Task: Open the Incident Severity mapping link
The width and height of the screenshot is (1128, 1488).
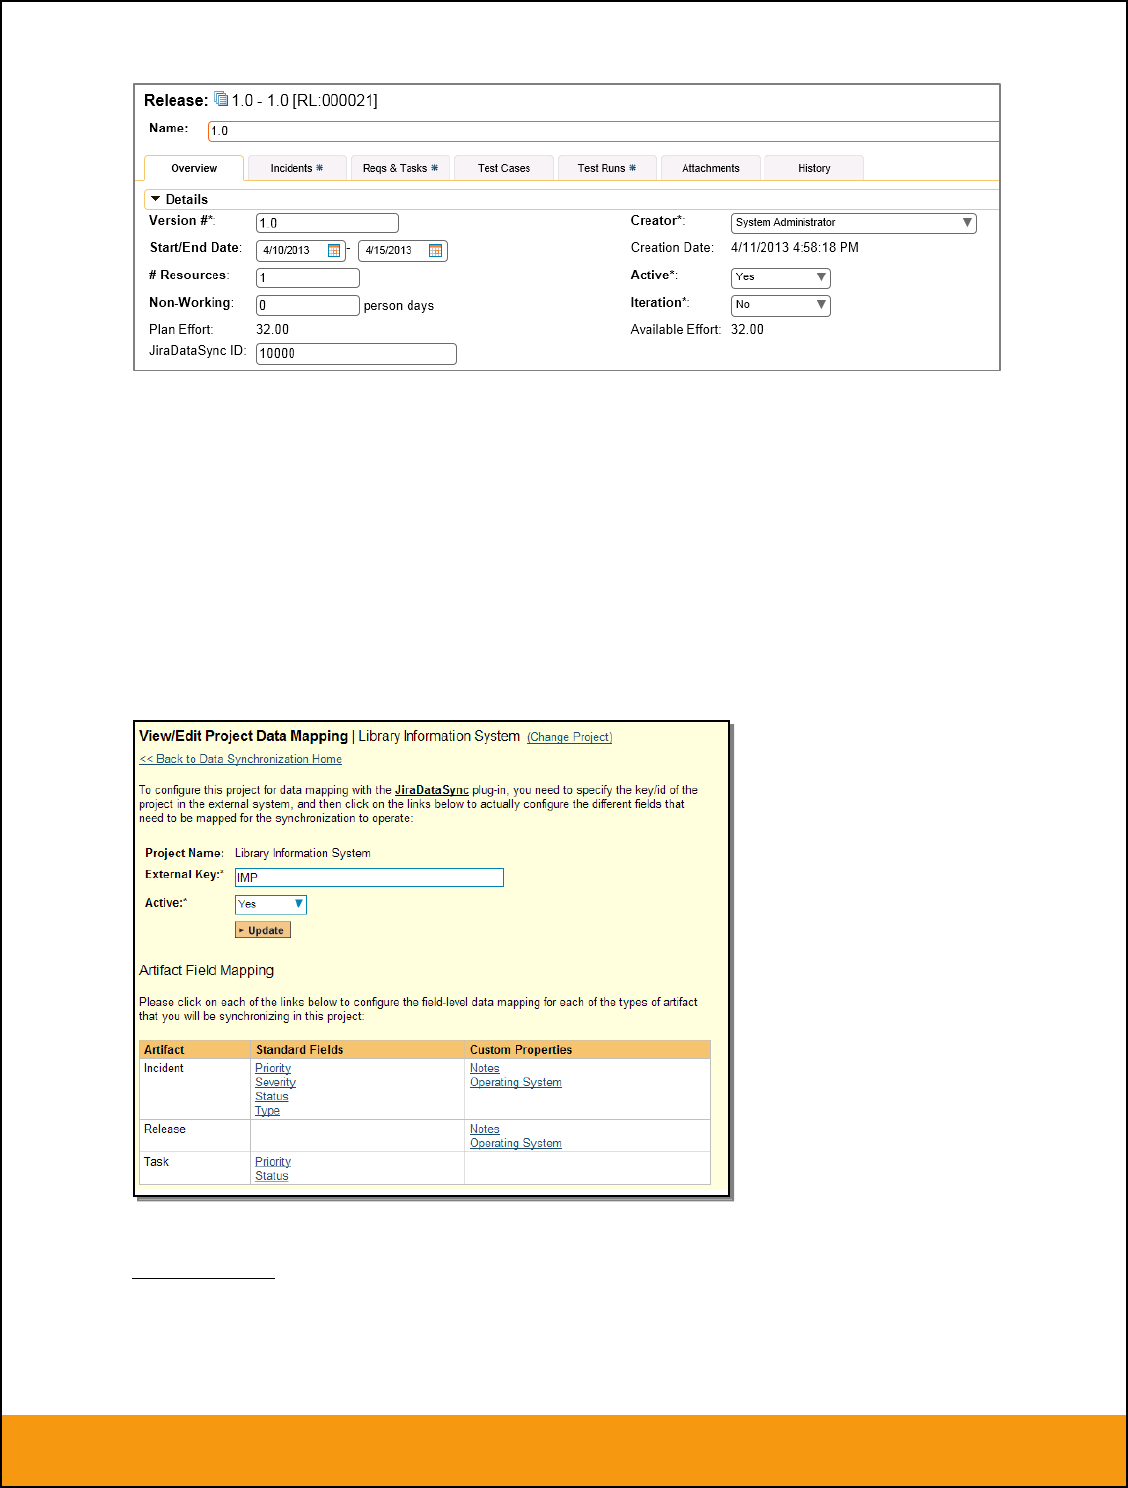Action: tap(275, 1082)
